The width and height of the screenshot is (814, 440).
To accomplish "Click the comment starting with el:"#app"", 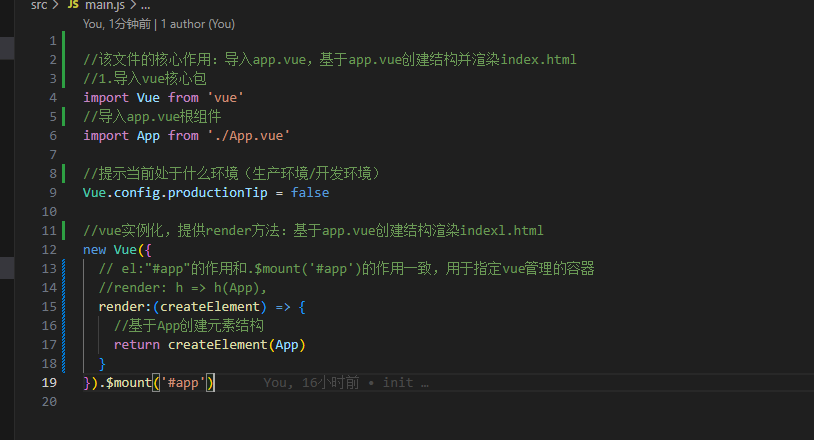I will coord(346,269).
